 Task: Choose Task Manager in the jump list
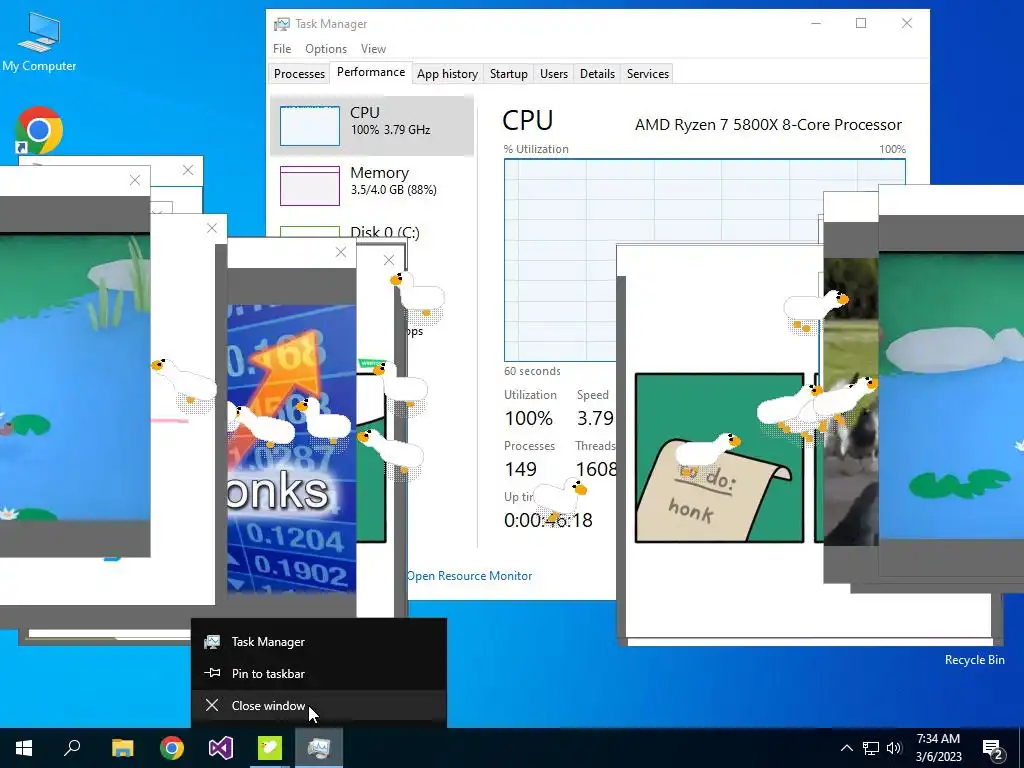pos(319,642)
